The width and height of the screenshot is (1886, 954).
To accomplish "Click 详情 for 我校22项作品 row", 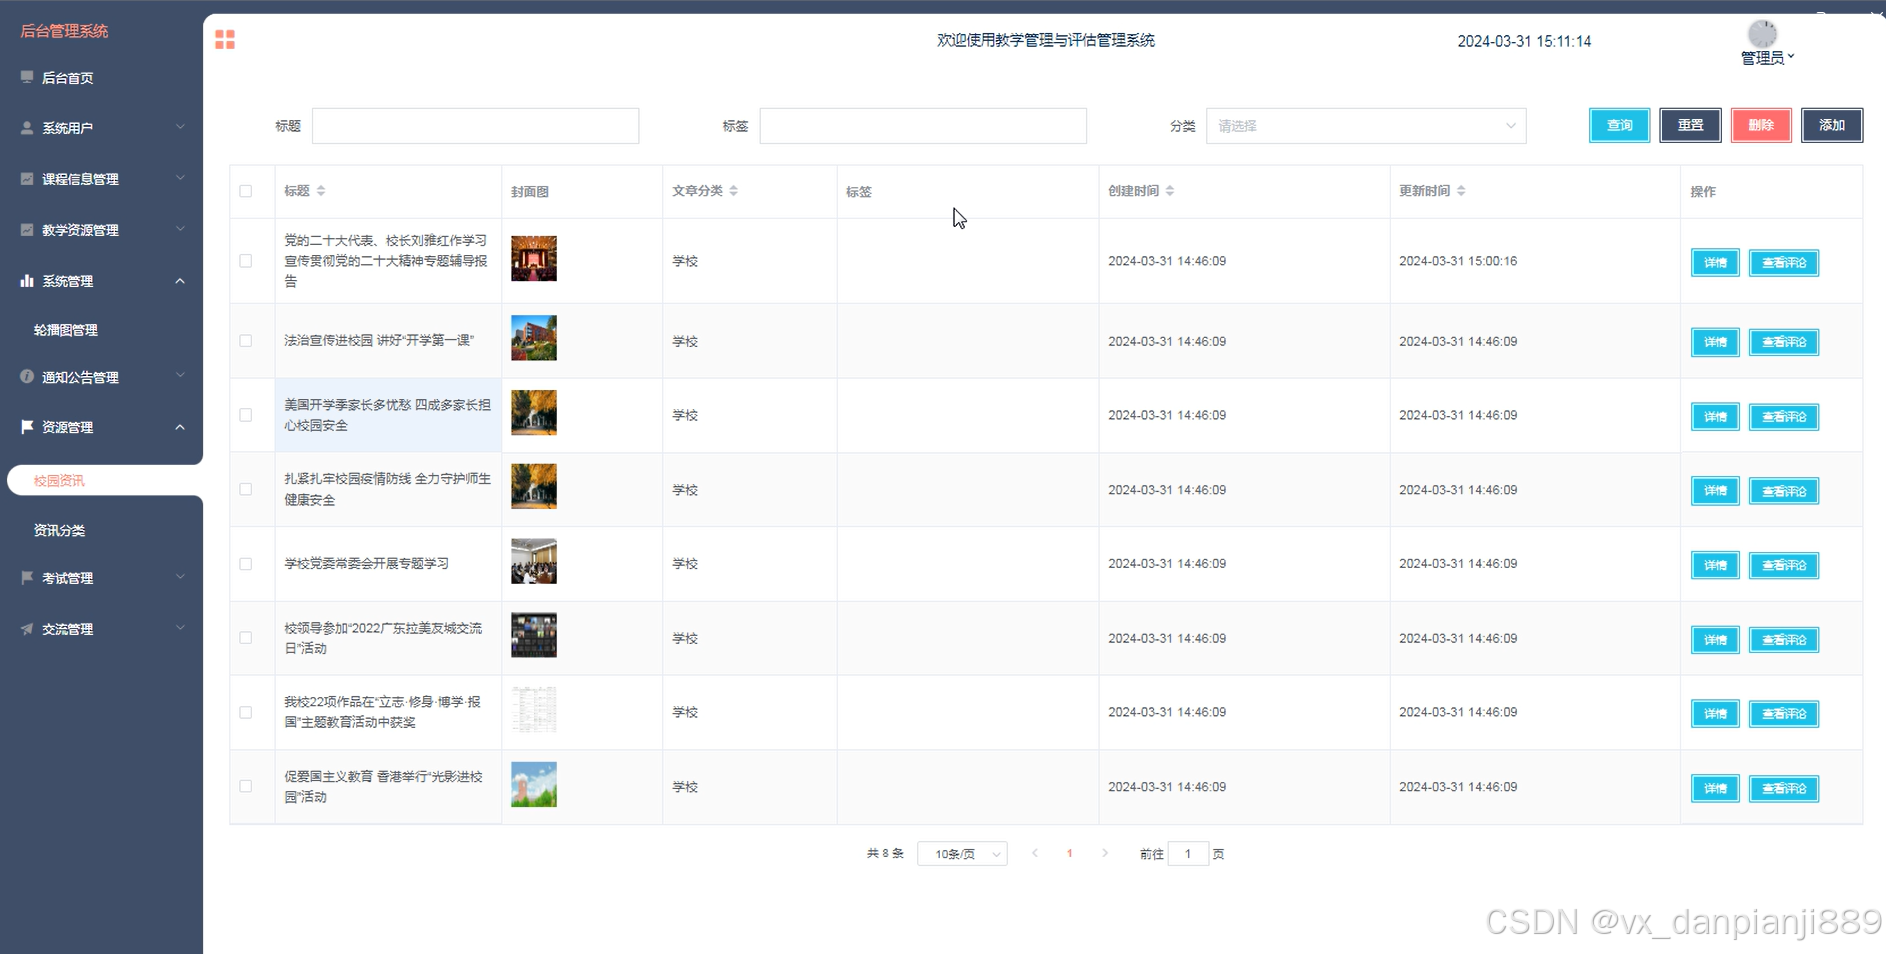I will (x=1715, y=713).
